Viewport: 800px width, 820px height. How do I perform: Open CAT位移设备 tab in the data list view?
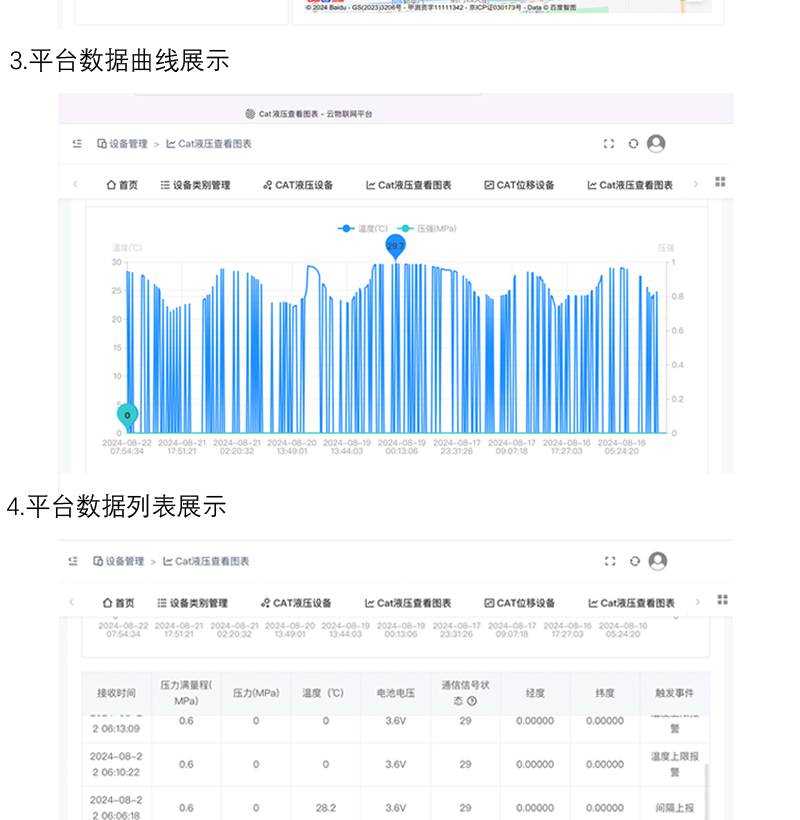519,603
